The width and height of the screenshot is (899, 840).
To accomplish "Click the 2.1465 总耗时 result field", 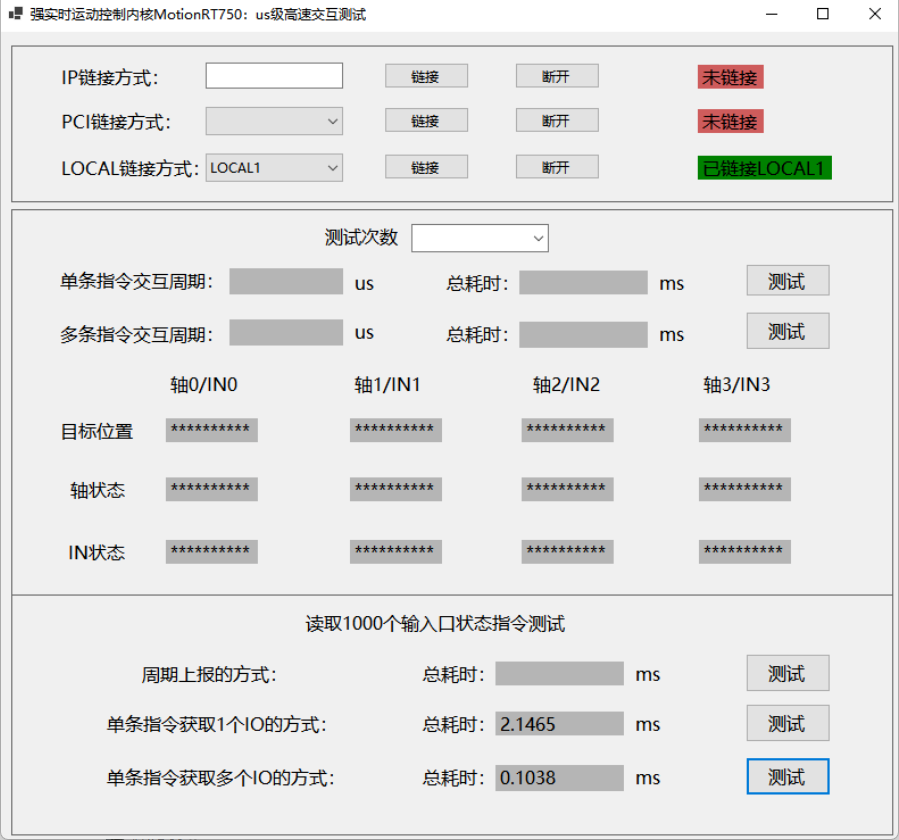I will click(x=559, y=724).
